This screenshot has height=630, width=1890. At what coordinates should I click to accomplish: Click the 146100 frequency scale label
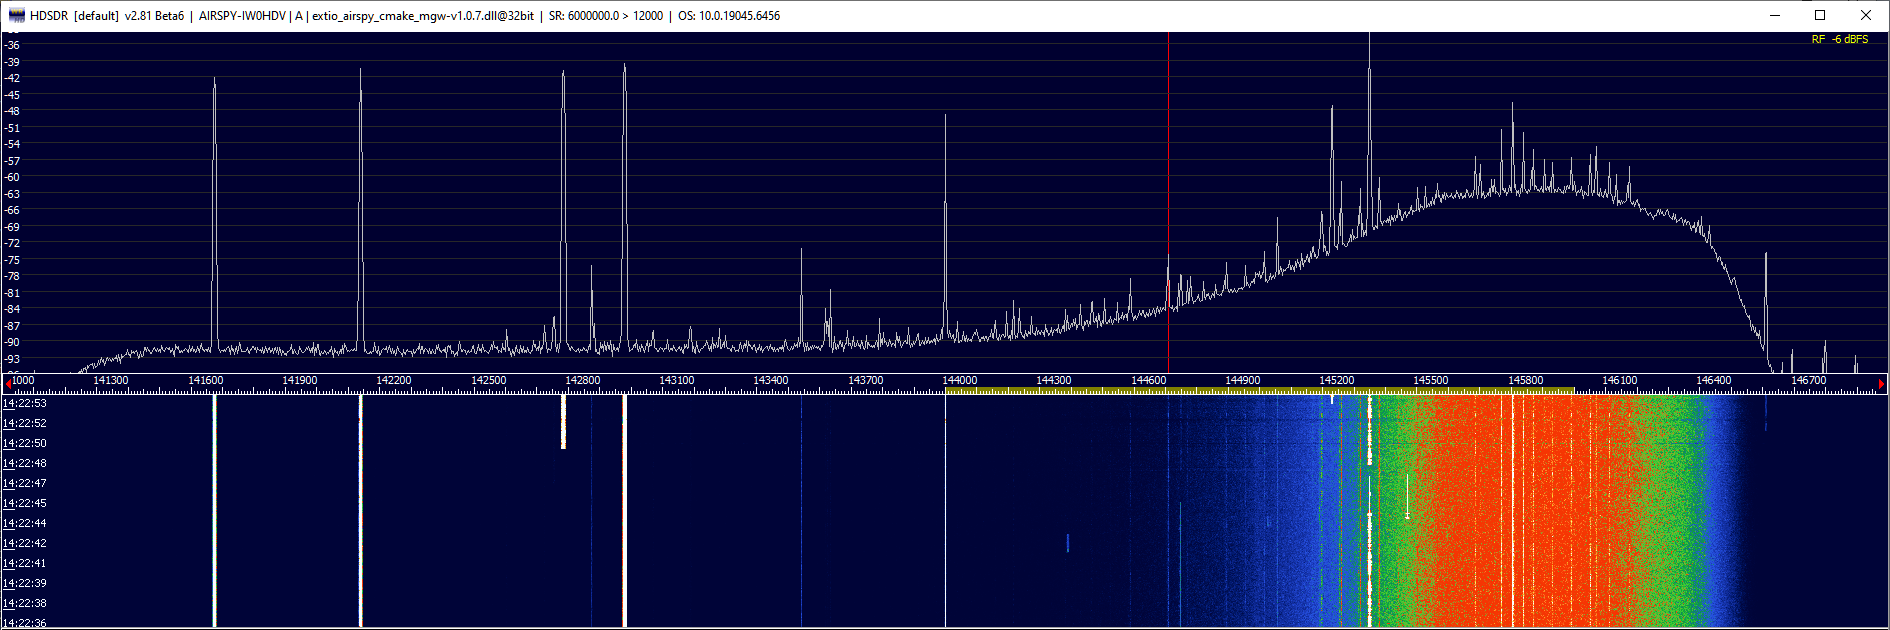pyautogui.click(x=1619, y=381)
